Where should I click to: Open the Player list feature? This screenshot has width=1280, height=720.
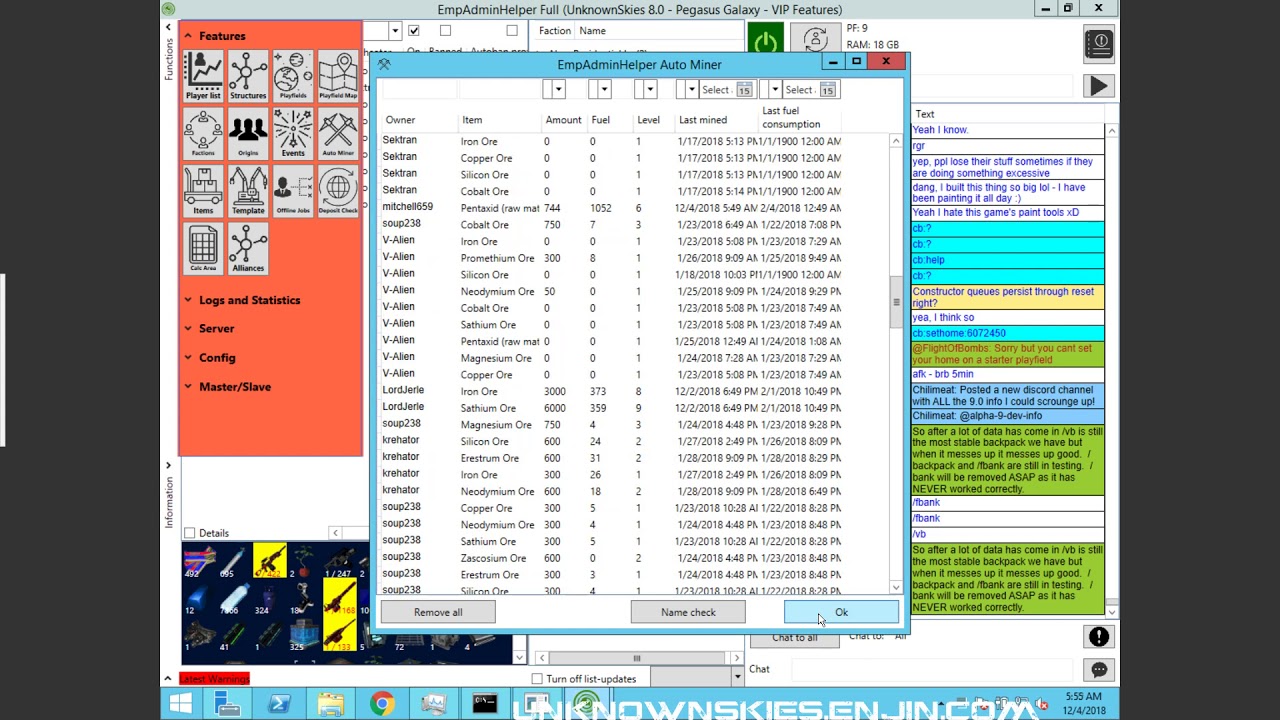pos(203,76)
